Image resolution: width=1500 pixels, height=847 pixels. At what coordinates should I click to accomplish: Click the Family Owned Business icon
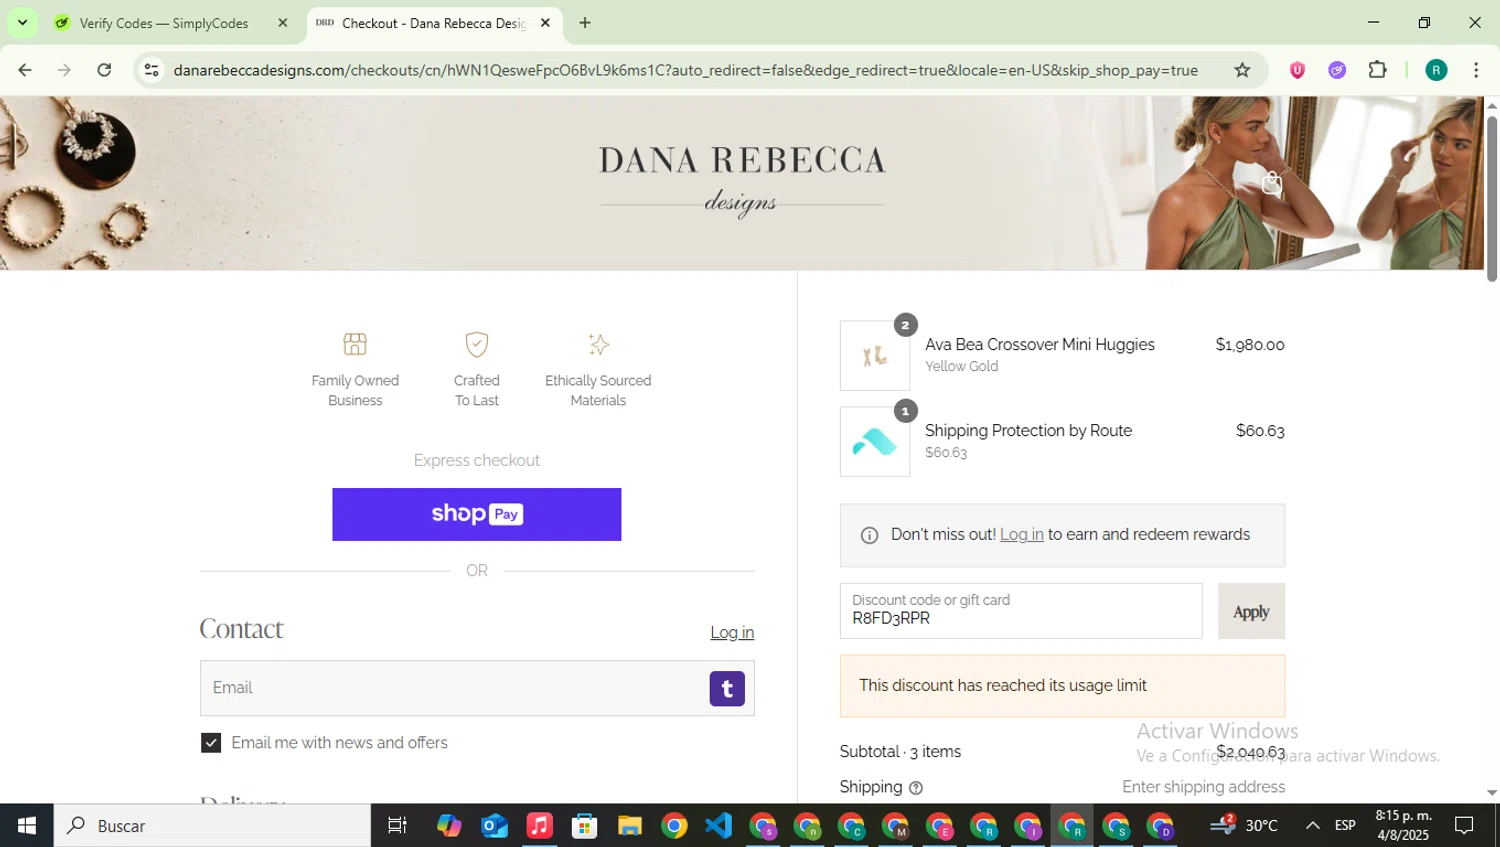355,344
